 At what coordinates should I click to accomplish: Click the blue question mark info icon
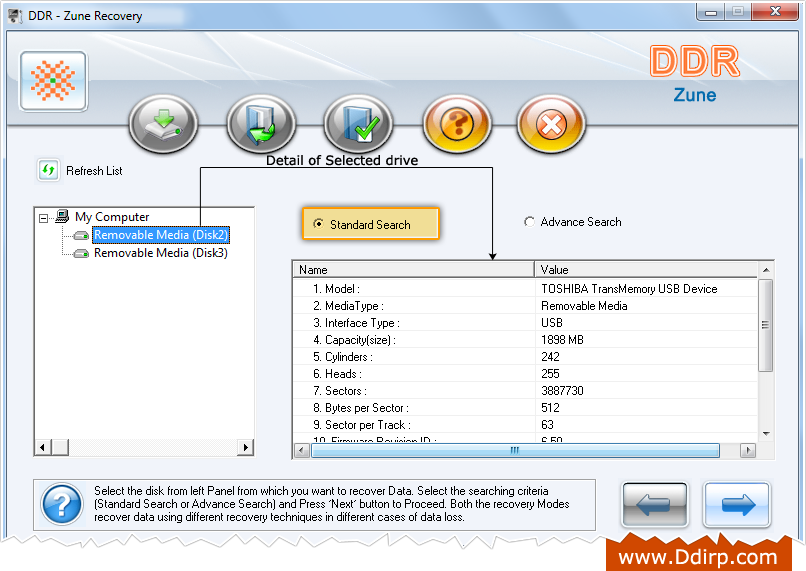point(62,504)
